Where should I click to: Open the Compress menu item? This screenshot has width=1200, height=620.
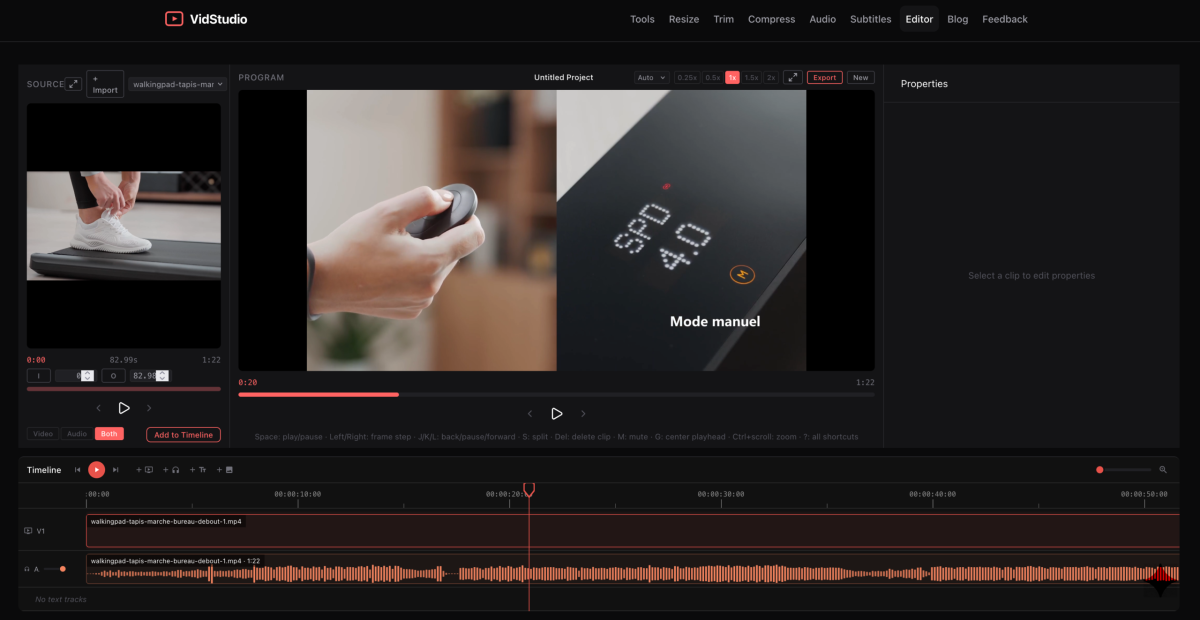(x=771, y=19)
